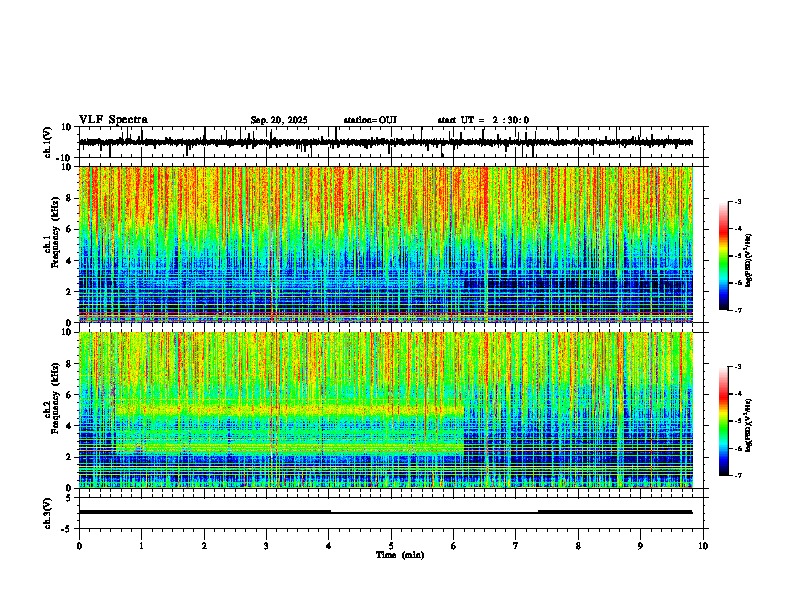Click the "-3" label on the ch.2 colorbar
Viewport: 792px width, 612px height.
click(737, 367)
